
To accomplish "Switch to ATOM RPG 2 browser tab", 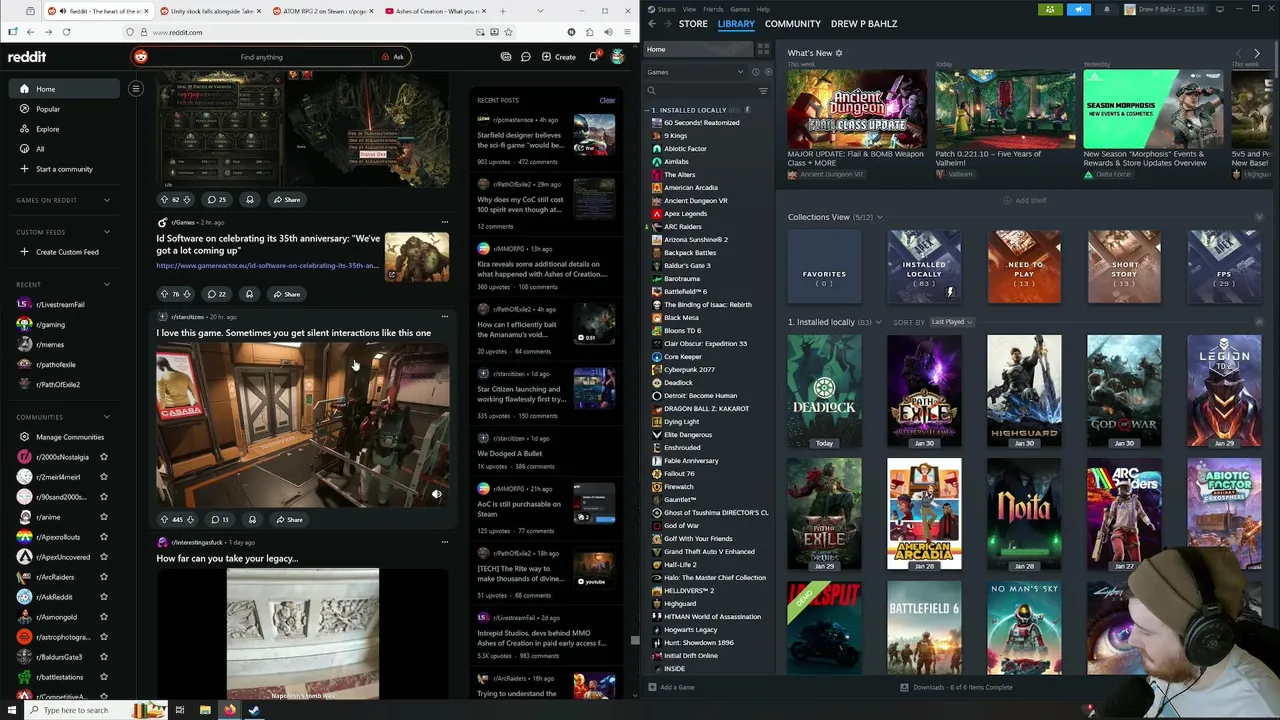I will tap(322, 11).
